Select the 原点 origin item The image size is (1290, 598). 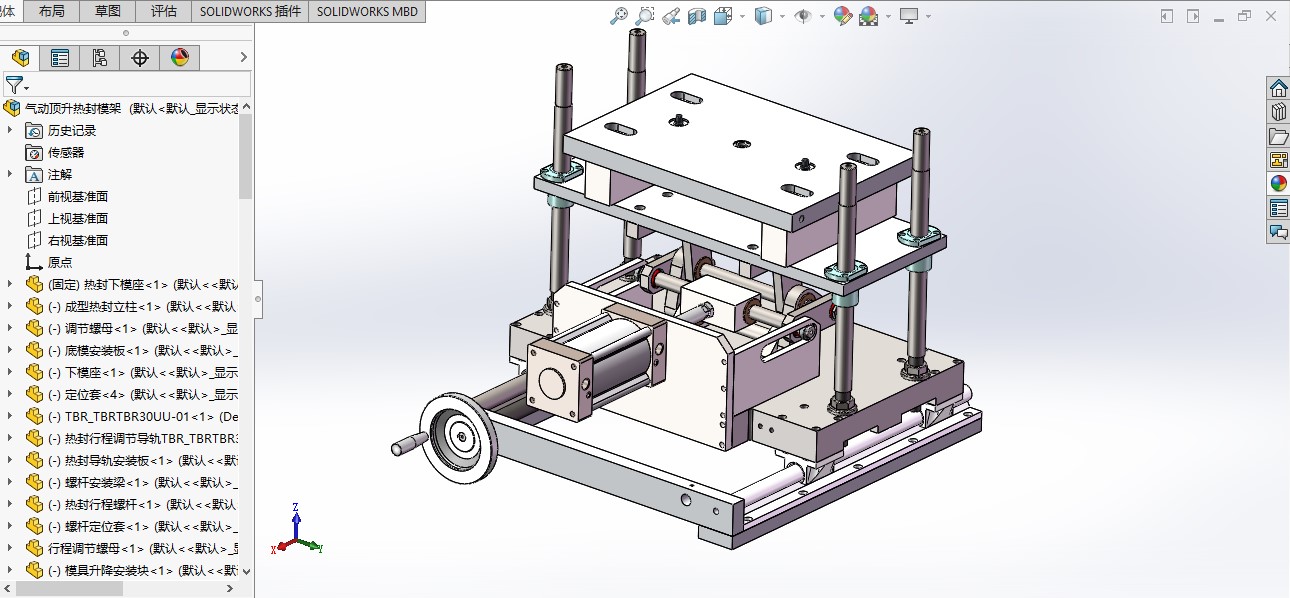tap(60, 262)
